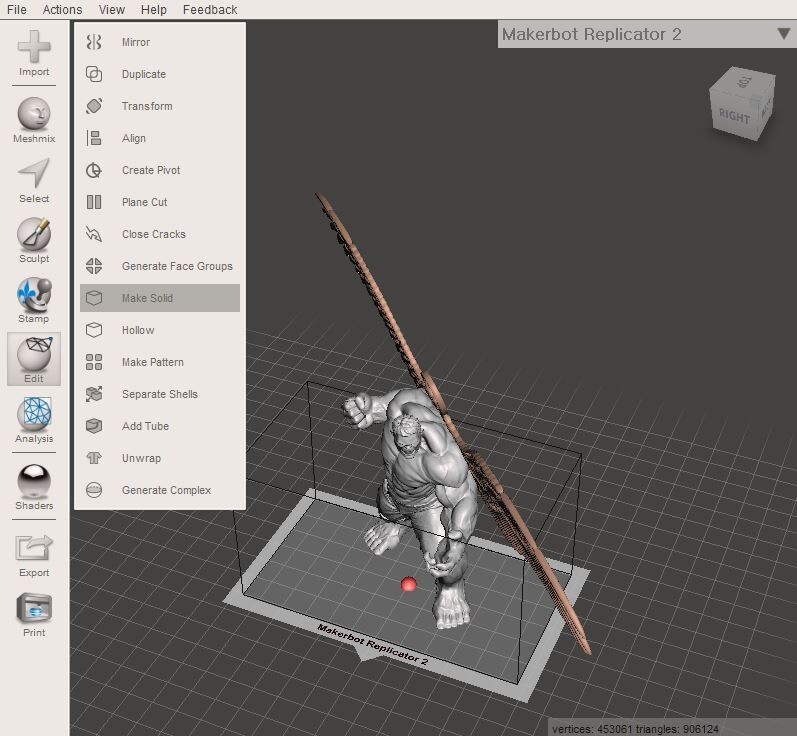This screenshot has width=797, height=736.
Task: Click the Generate Face Groups icon
Action: point(94,266)
